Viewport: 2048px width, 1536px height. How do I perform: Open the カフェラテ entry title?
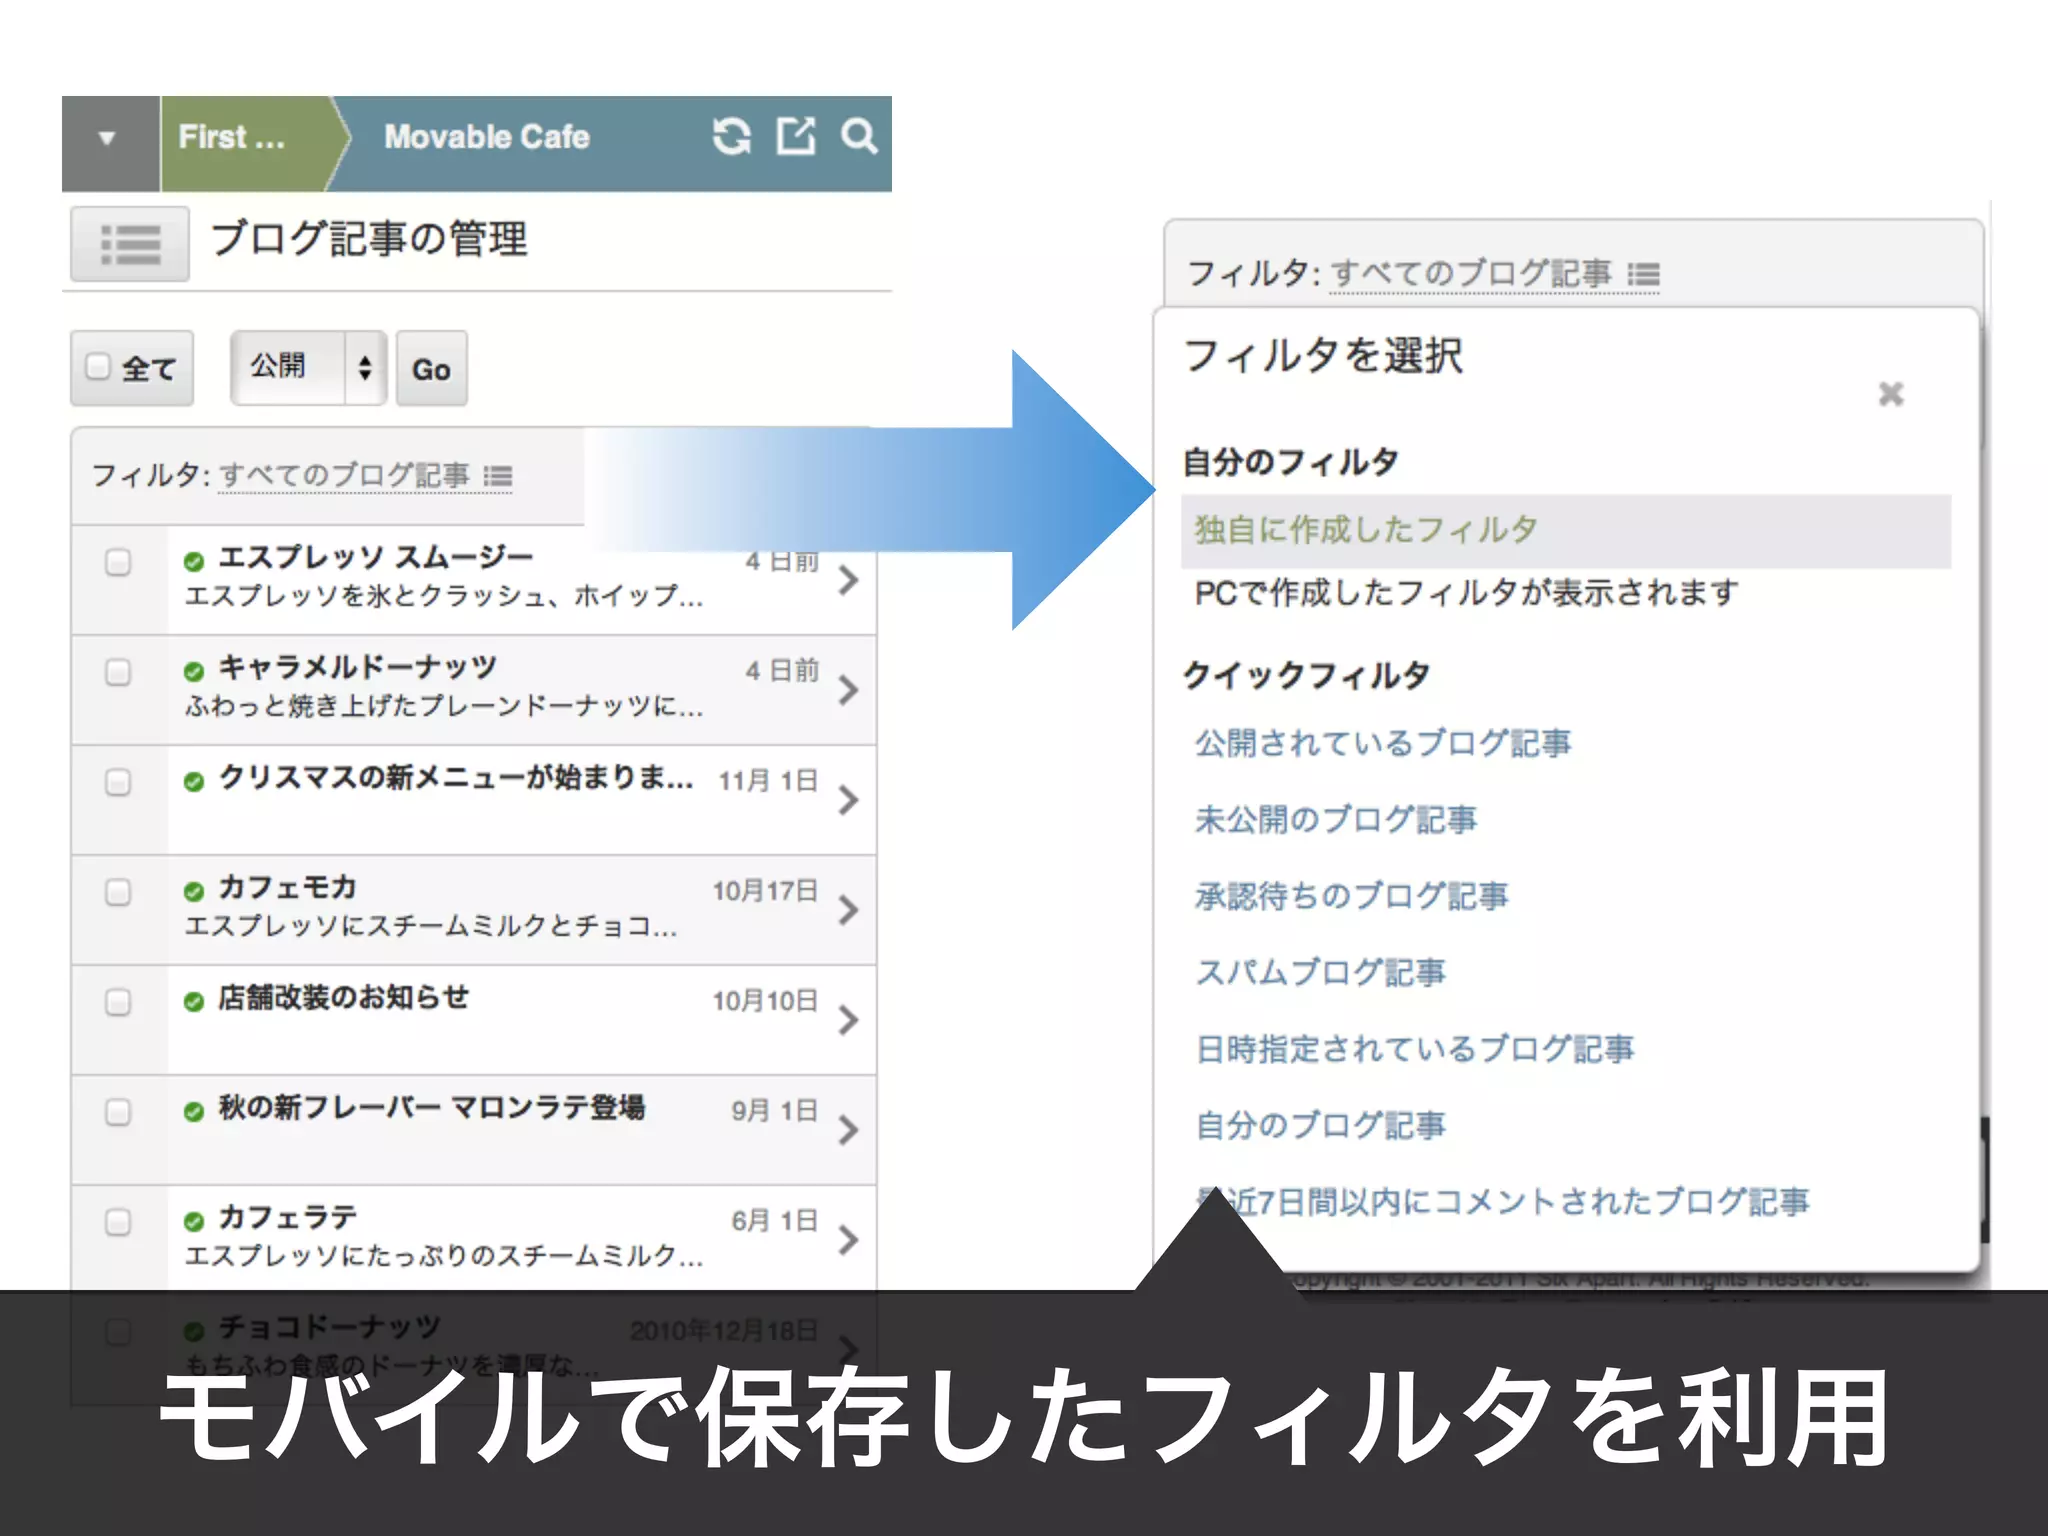[x=287, y=1217]
